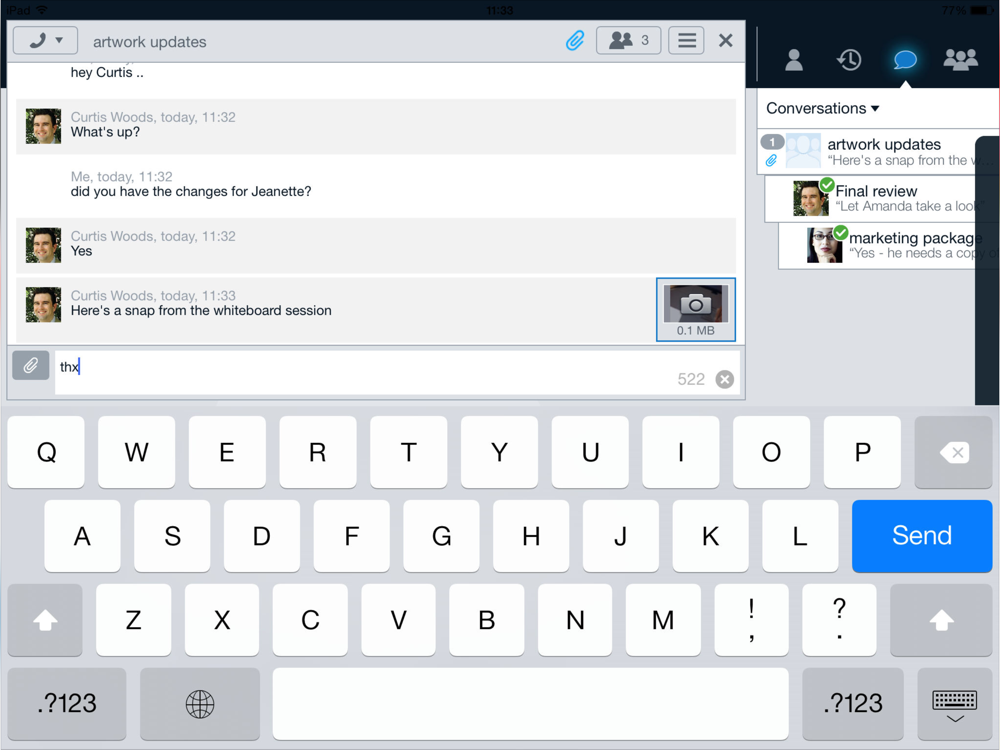Image resolution: width=1000 pixels, height=750 pixels.
Task: Tap the Send key
Action: (x=922, y=536)
